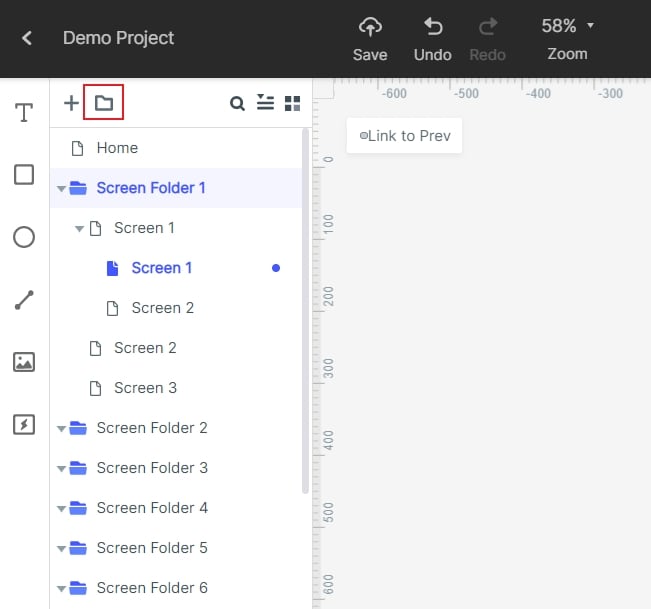Switch screen list to grid view
This screenshot has height=609, width=651.
tap(292, 103)
